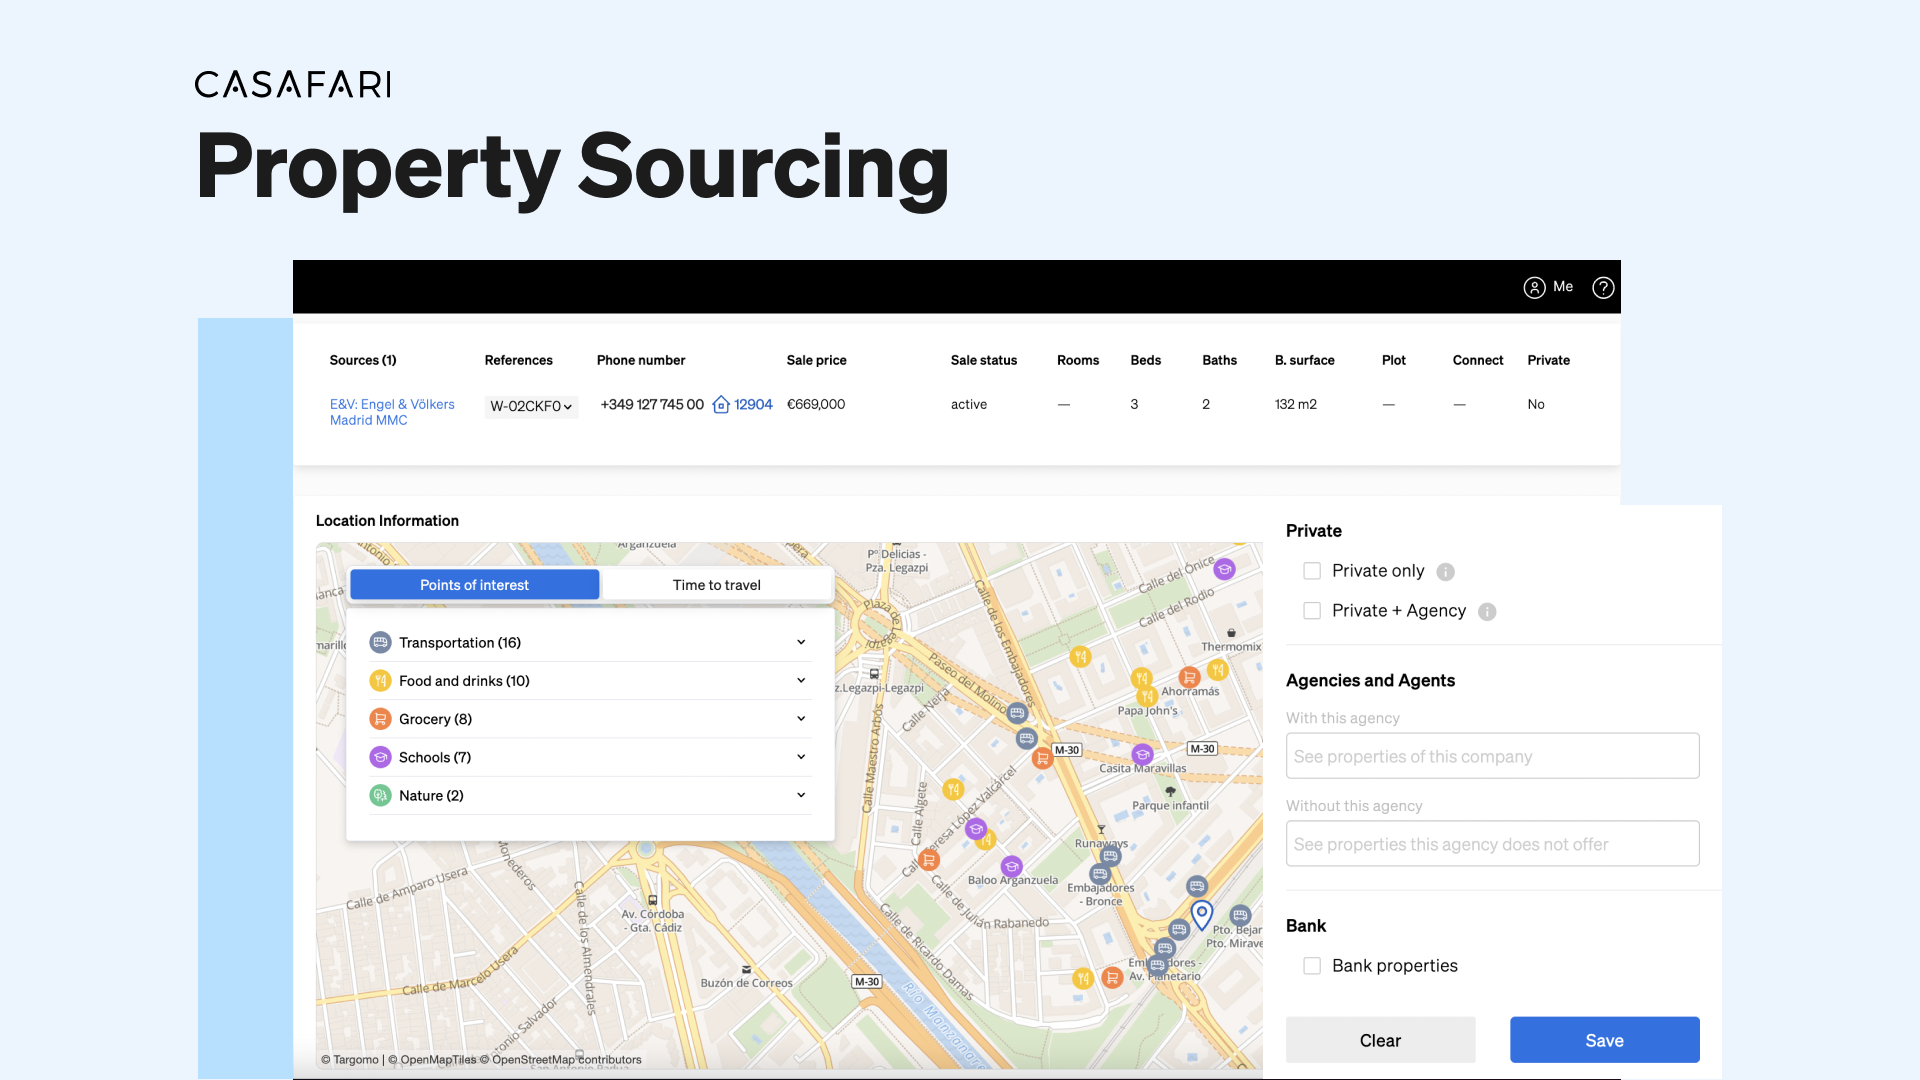Enable the Bank properties checkbox

pyautogui.click(x=1312, y=966)
